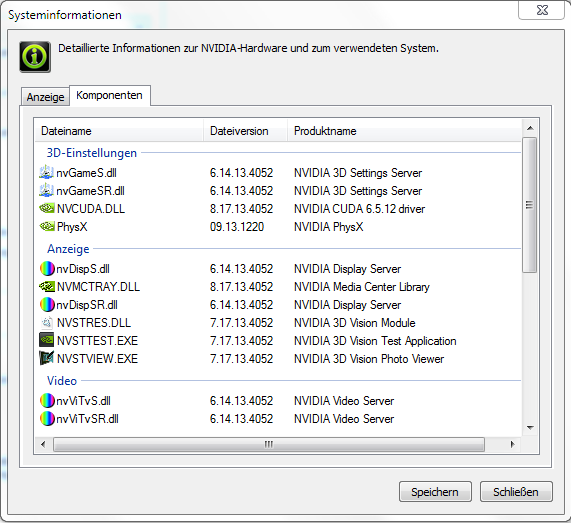The image size is (571, 523).
Task: Click the vertical scrollbar down arrow
Action: click(x=530, y=428)
